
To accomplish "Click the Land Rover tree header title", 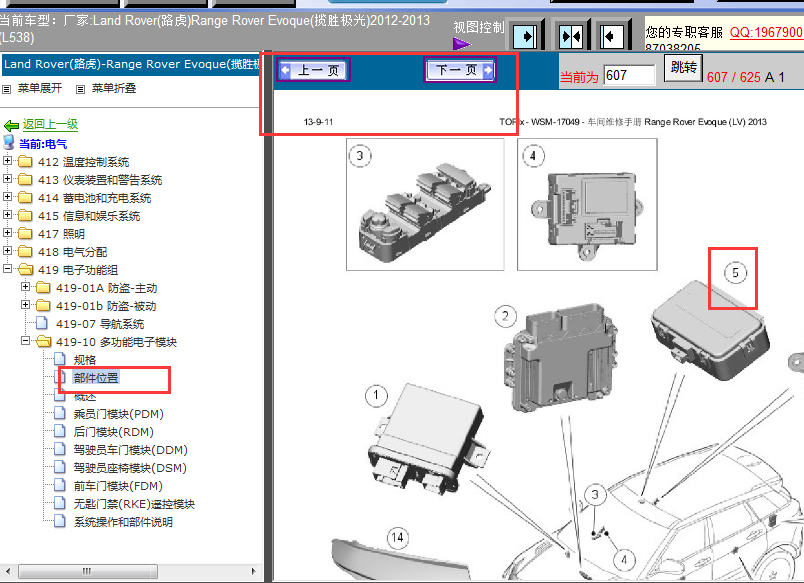I will point(131,64).
